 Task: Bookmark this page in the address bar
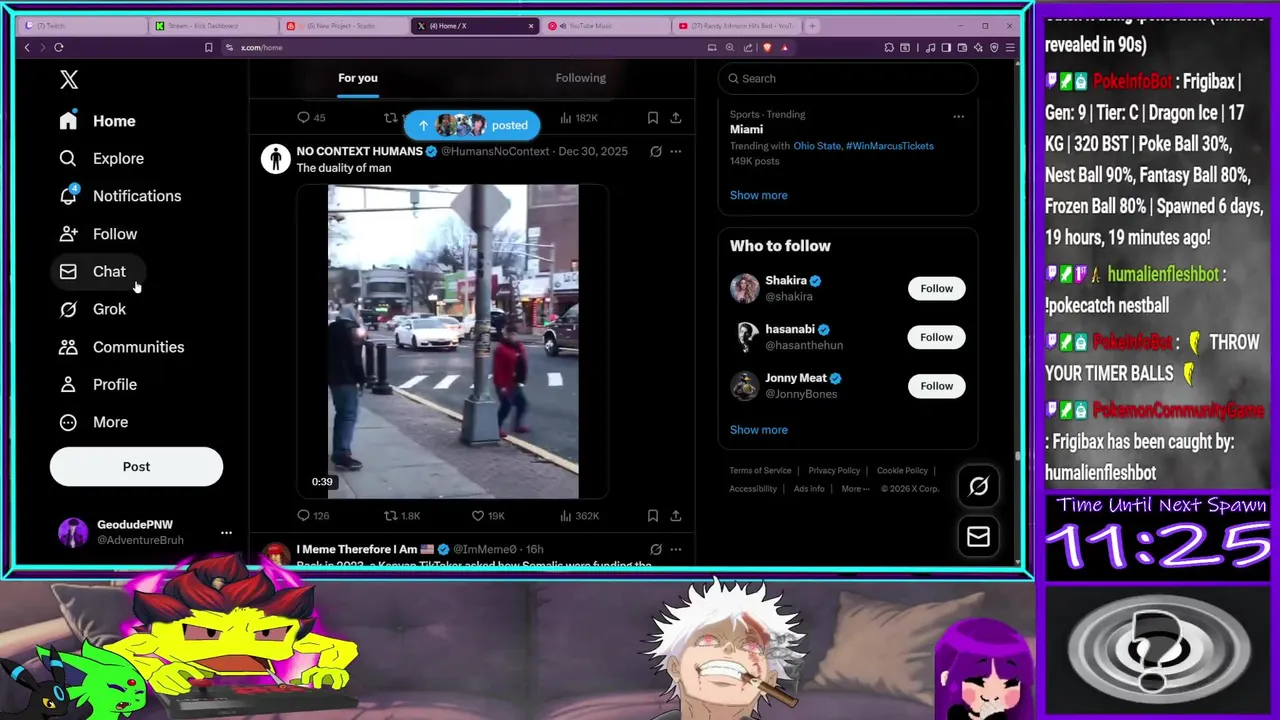tap(208, 47)
